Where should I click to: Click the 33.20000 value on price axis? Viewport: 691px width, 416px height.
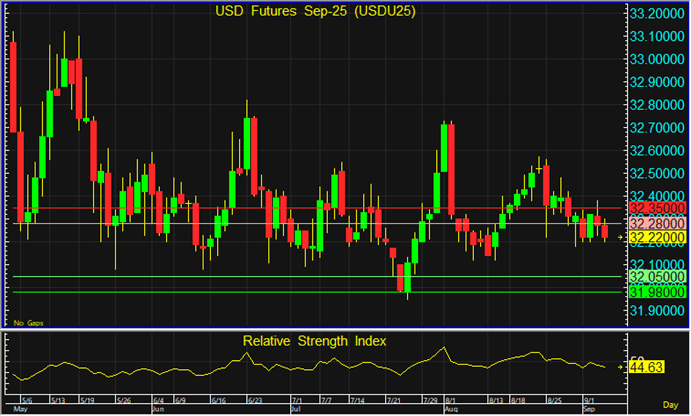(x=656, y=14)
